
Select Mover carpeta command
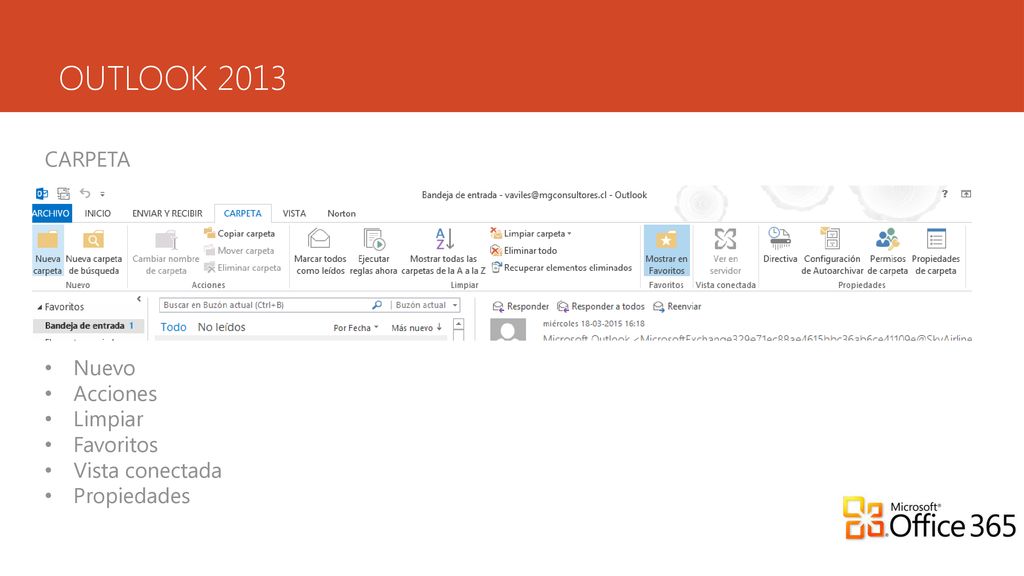(239, 250)
